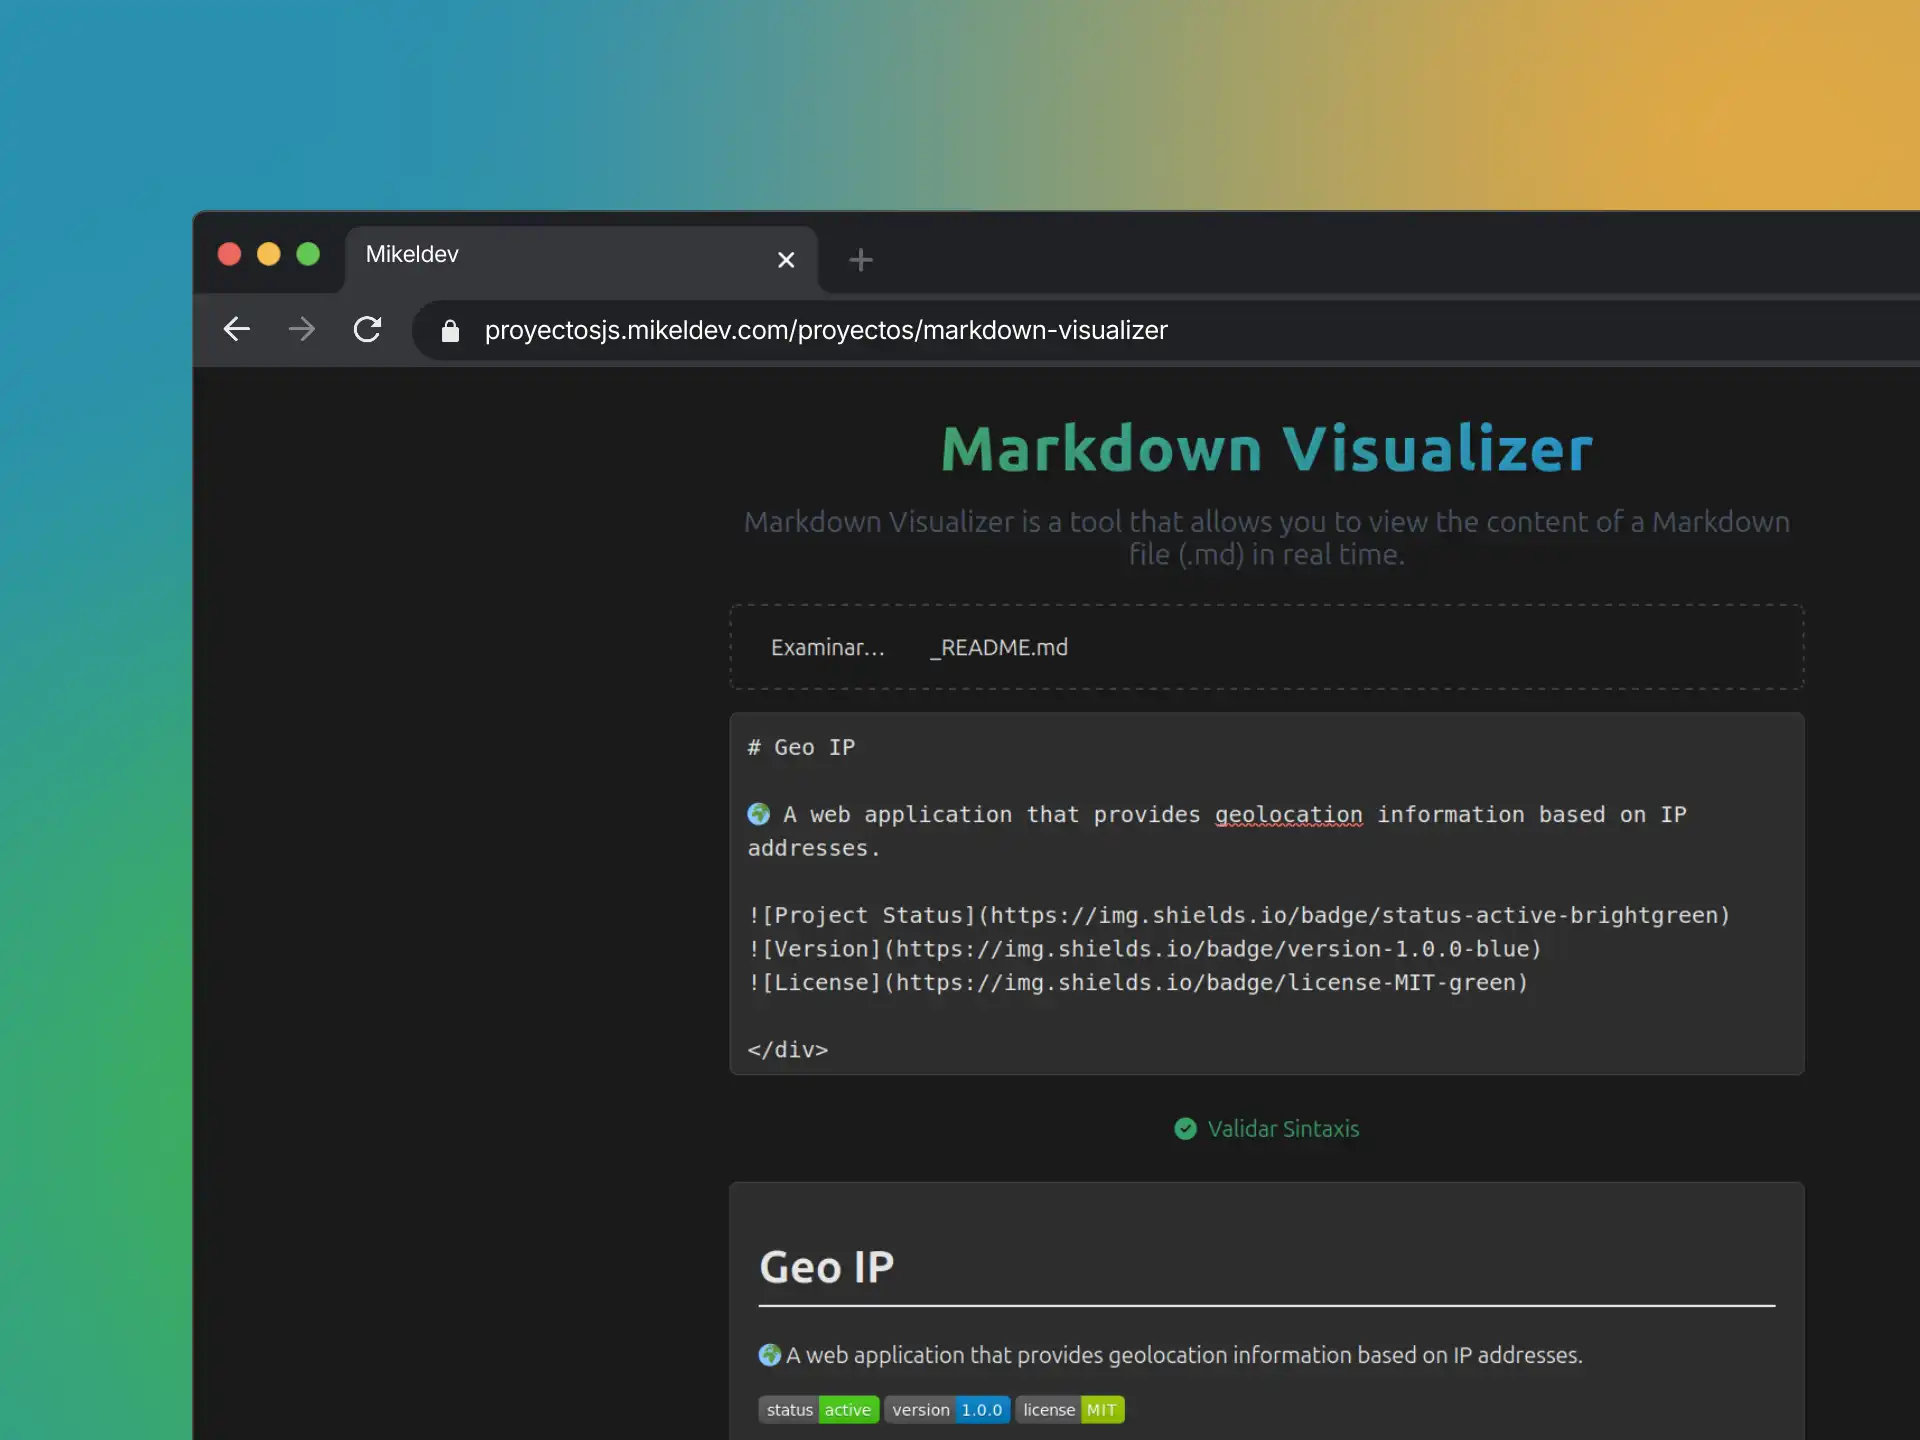Click the status active badge

[819, 1410]
